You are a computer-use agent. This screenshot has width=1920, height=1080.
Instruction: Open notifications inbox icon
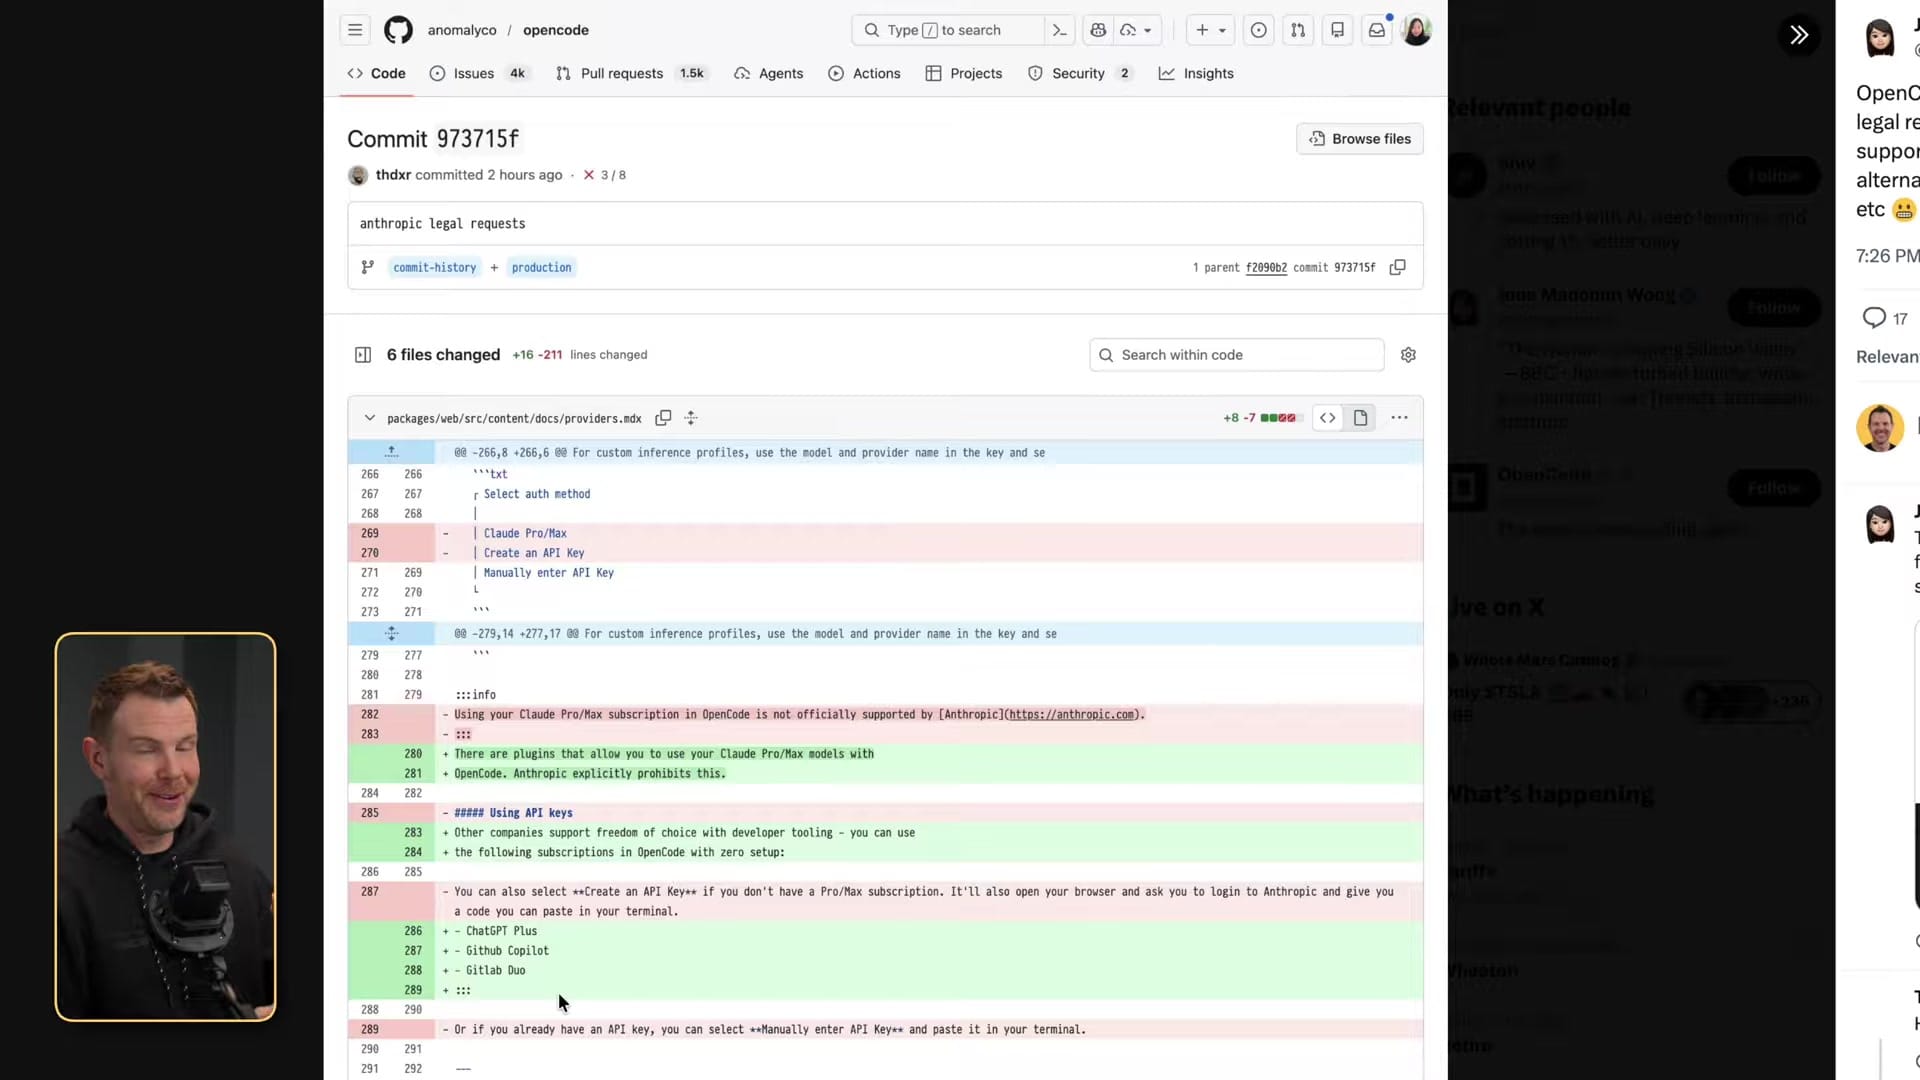[1377, 30]
